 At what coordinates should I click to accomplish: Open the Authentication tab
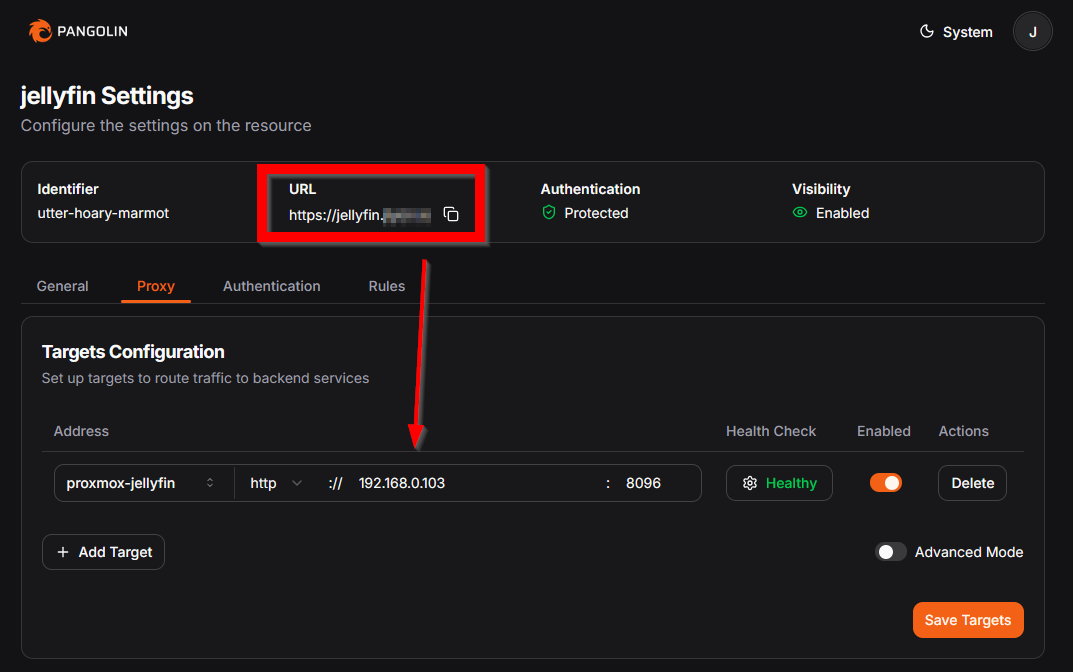(x=271, y=286)
